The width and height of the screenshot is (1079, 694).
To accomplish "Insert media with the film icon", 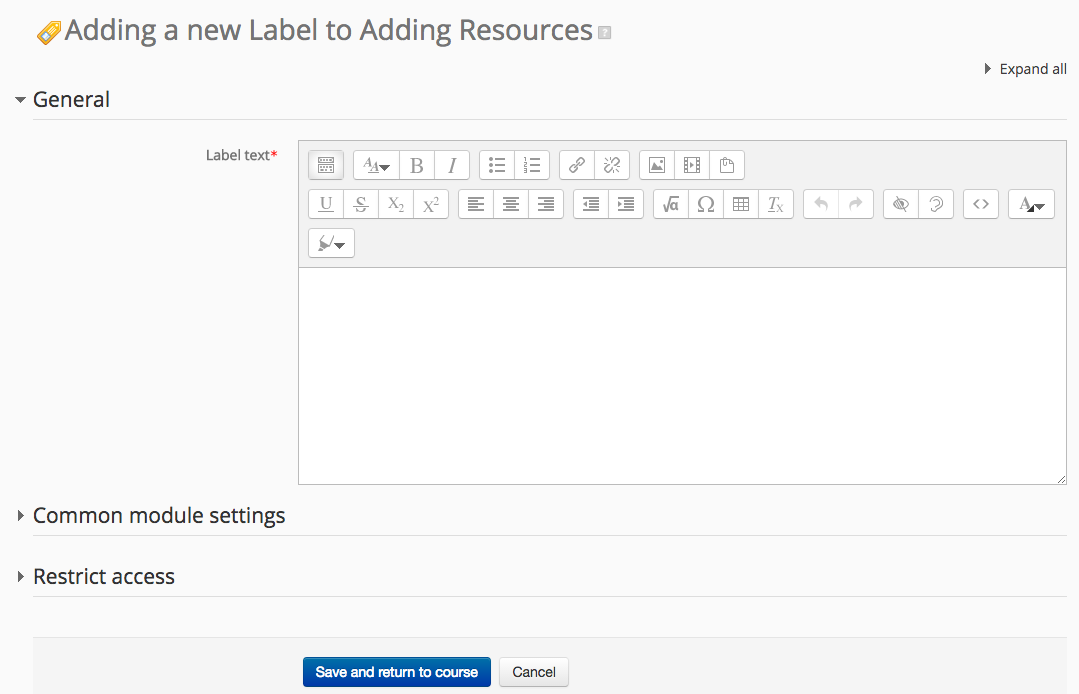I will point(692,165).
